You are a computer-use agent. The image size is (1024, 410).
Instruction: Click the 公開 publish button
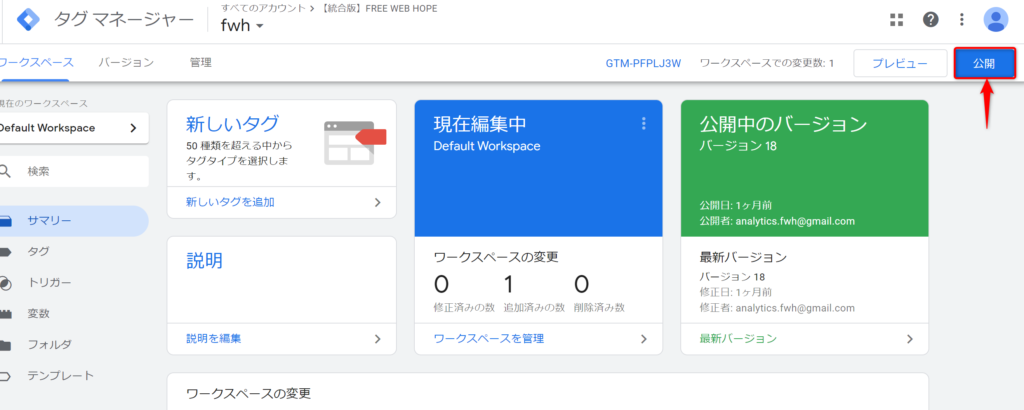point(985,63)
